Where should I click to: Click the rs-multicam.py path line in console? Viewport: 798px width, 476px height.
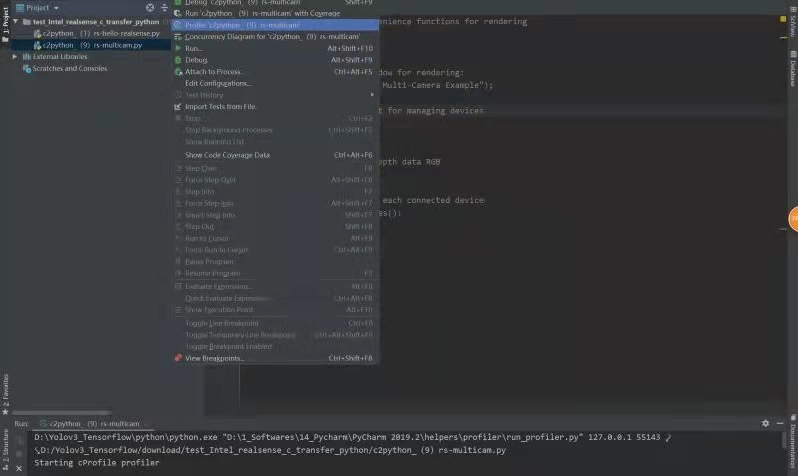pyautogui.click(x=270, y=450)
